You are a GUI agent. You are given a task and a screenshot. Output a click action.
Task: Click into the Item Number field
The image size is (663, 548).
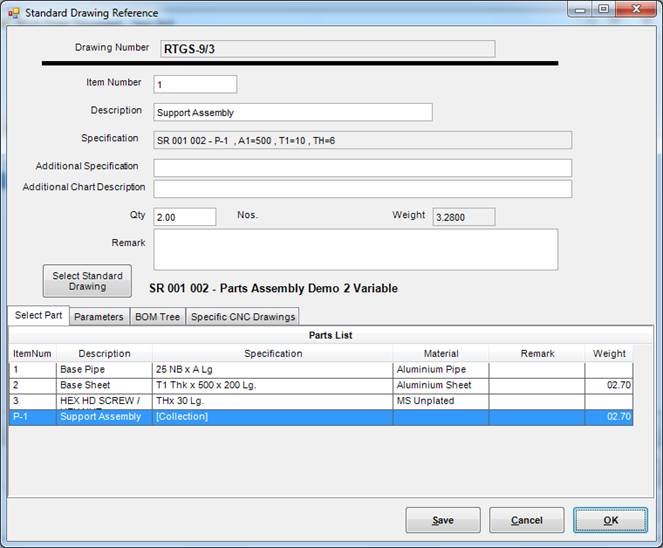click(195, 84)
